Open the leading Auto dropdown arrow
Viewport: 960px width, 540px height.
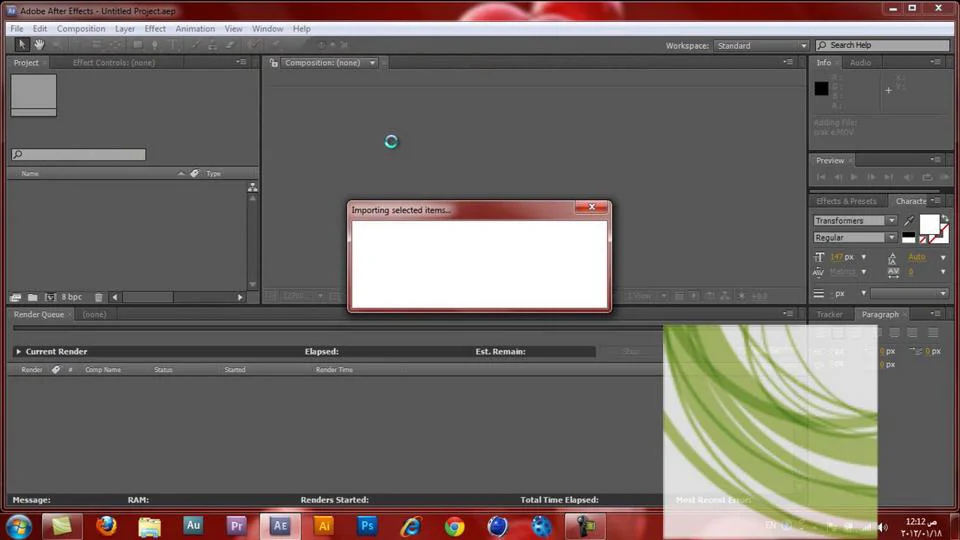pos(943,257)
